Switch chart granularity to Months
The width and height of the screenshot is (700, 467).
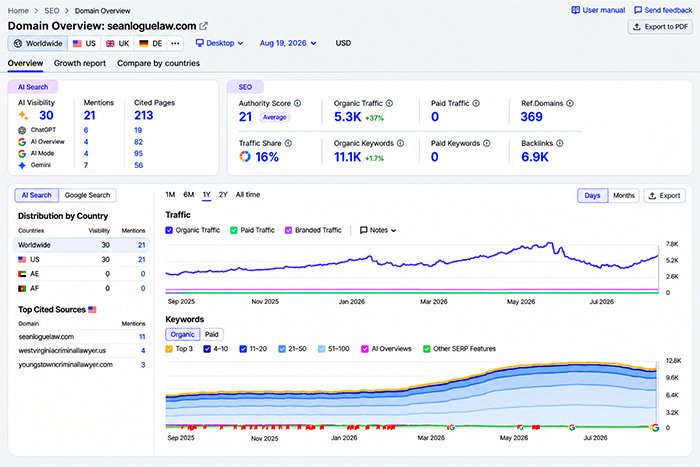pos(624,196)
